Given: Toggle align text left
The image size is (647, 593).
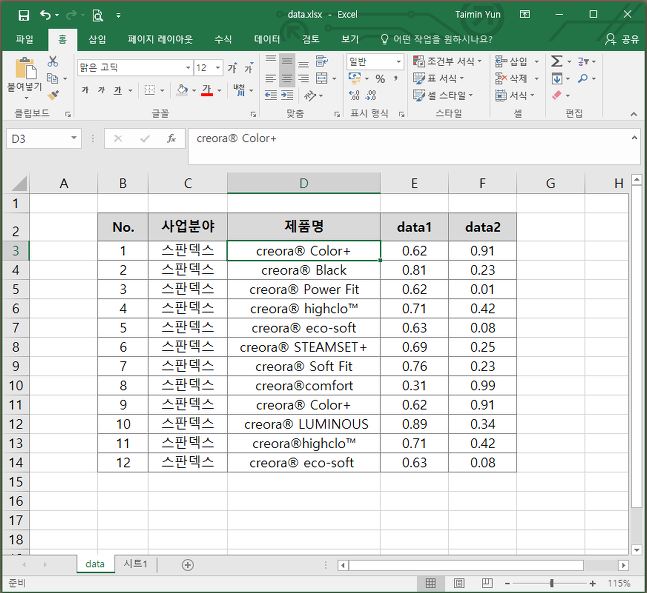Looking at the screenshot, I should coord(271,78).
